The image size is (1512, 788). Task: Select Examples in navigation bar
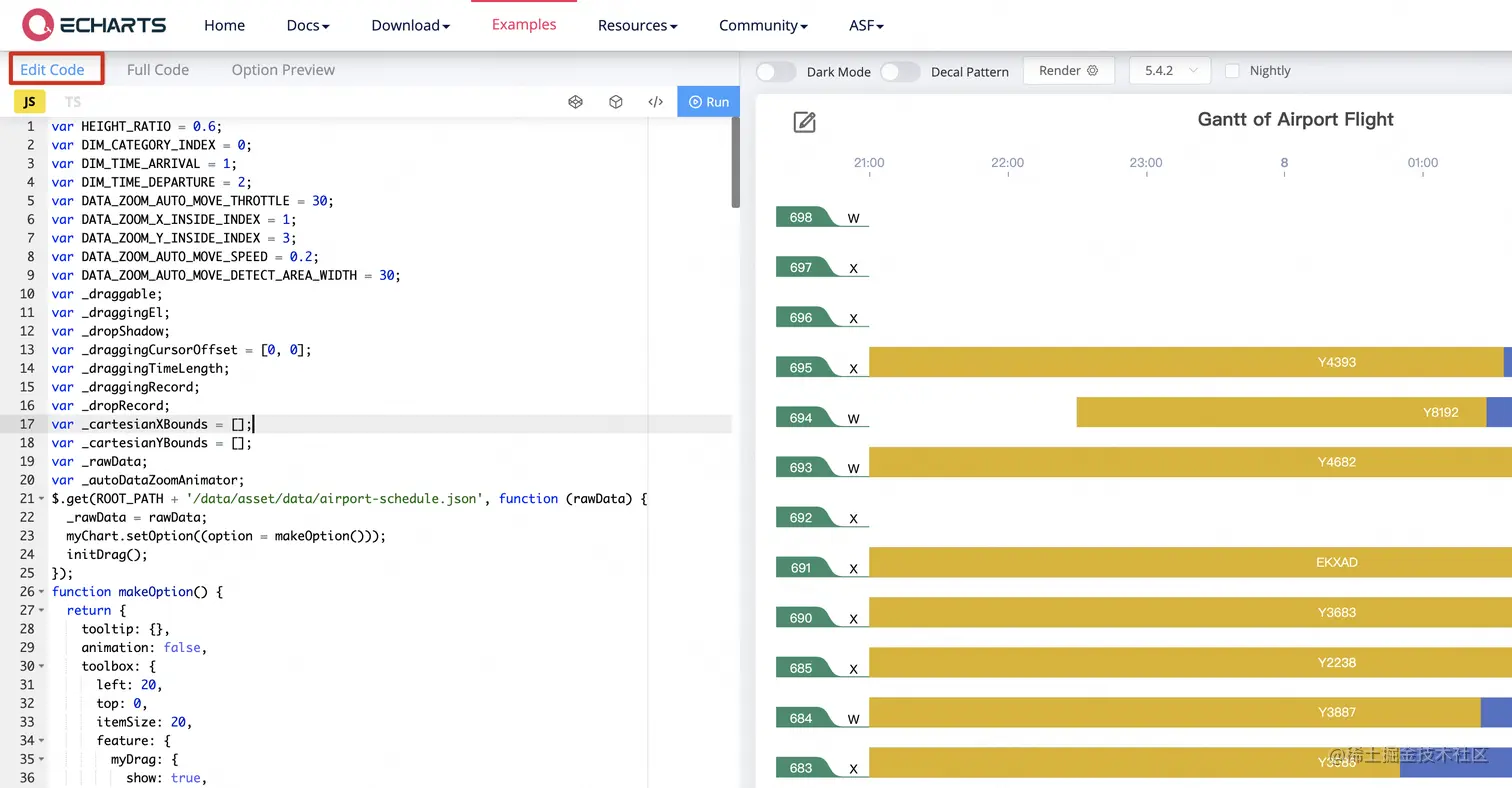tap(524, 24)
